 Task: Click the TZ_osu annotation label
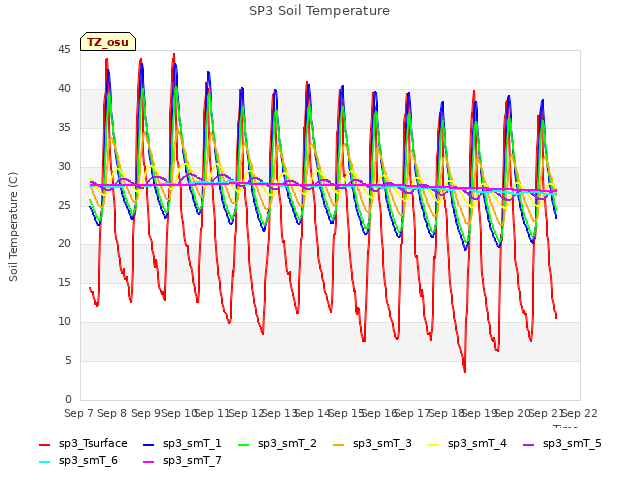108,42
